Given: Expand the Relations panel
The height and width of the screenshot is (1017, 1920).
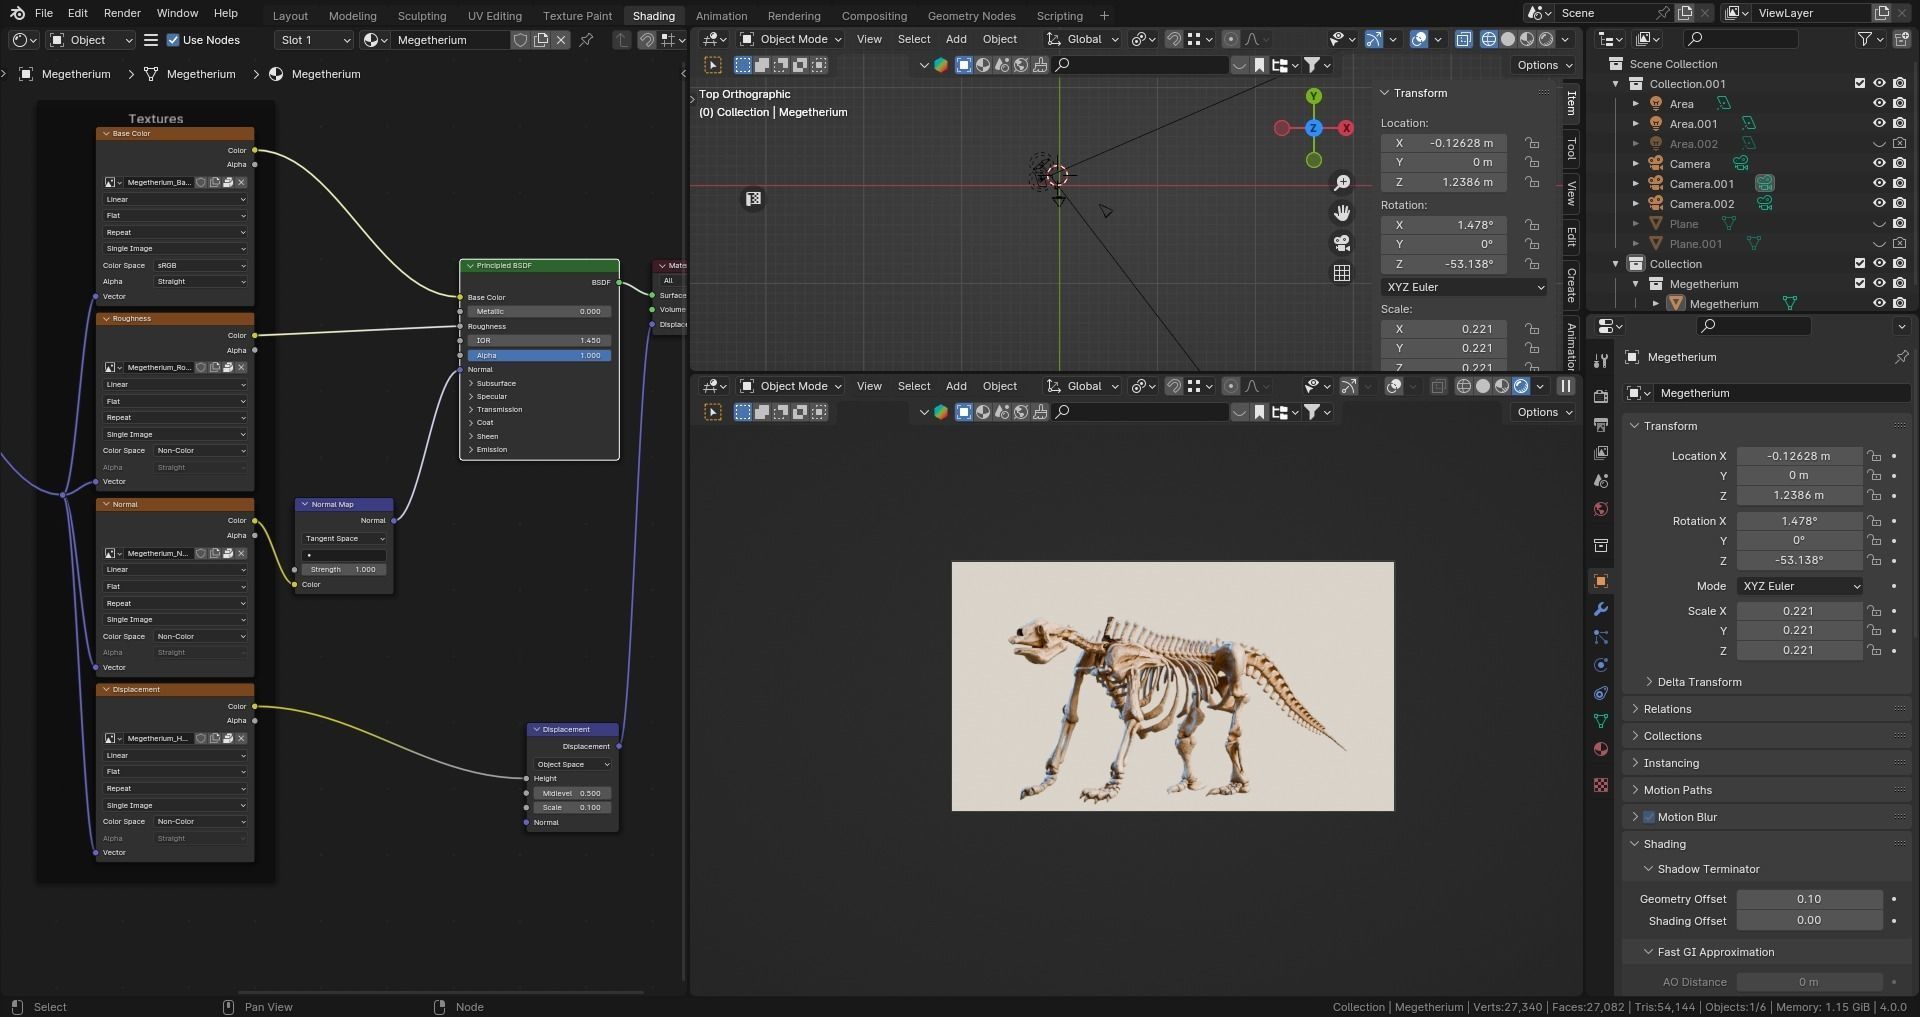Looking at the screenshot, I should (x=1667, y=709).
